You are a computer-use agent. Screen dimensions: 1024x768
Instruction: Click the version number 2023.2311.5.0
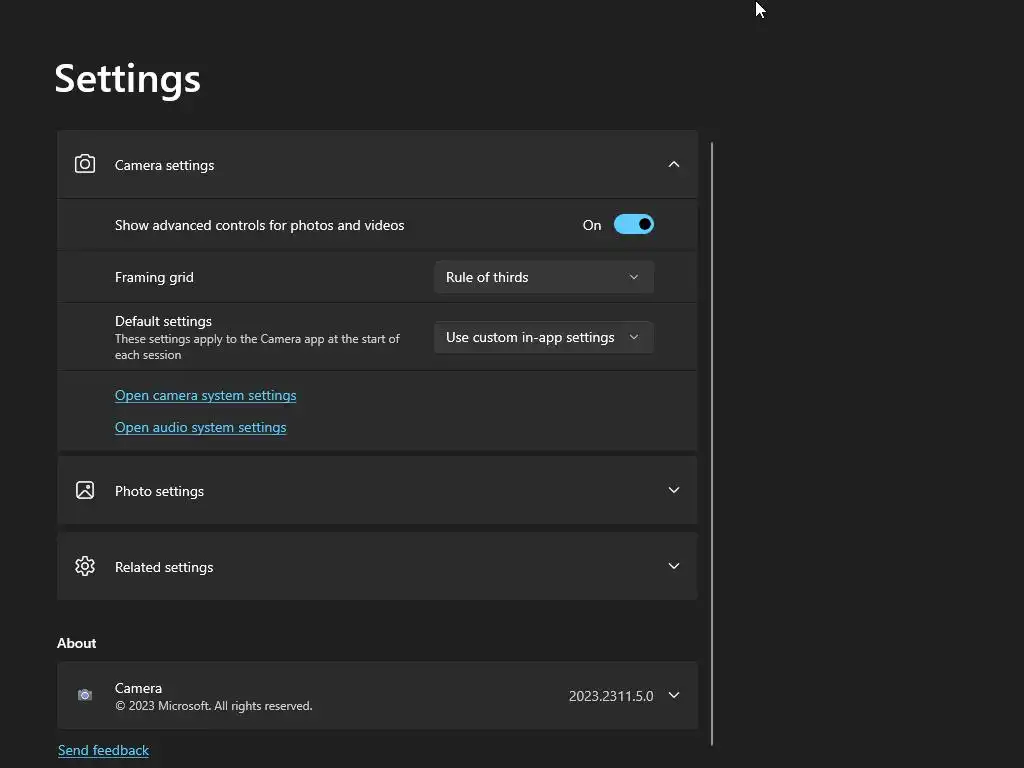click(610, 696)
